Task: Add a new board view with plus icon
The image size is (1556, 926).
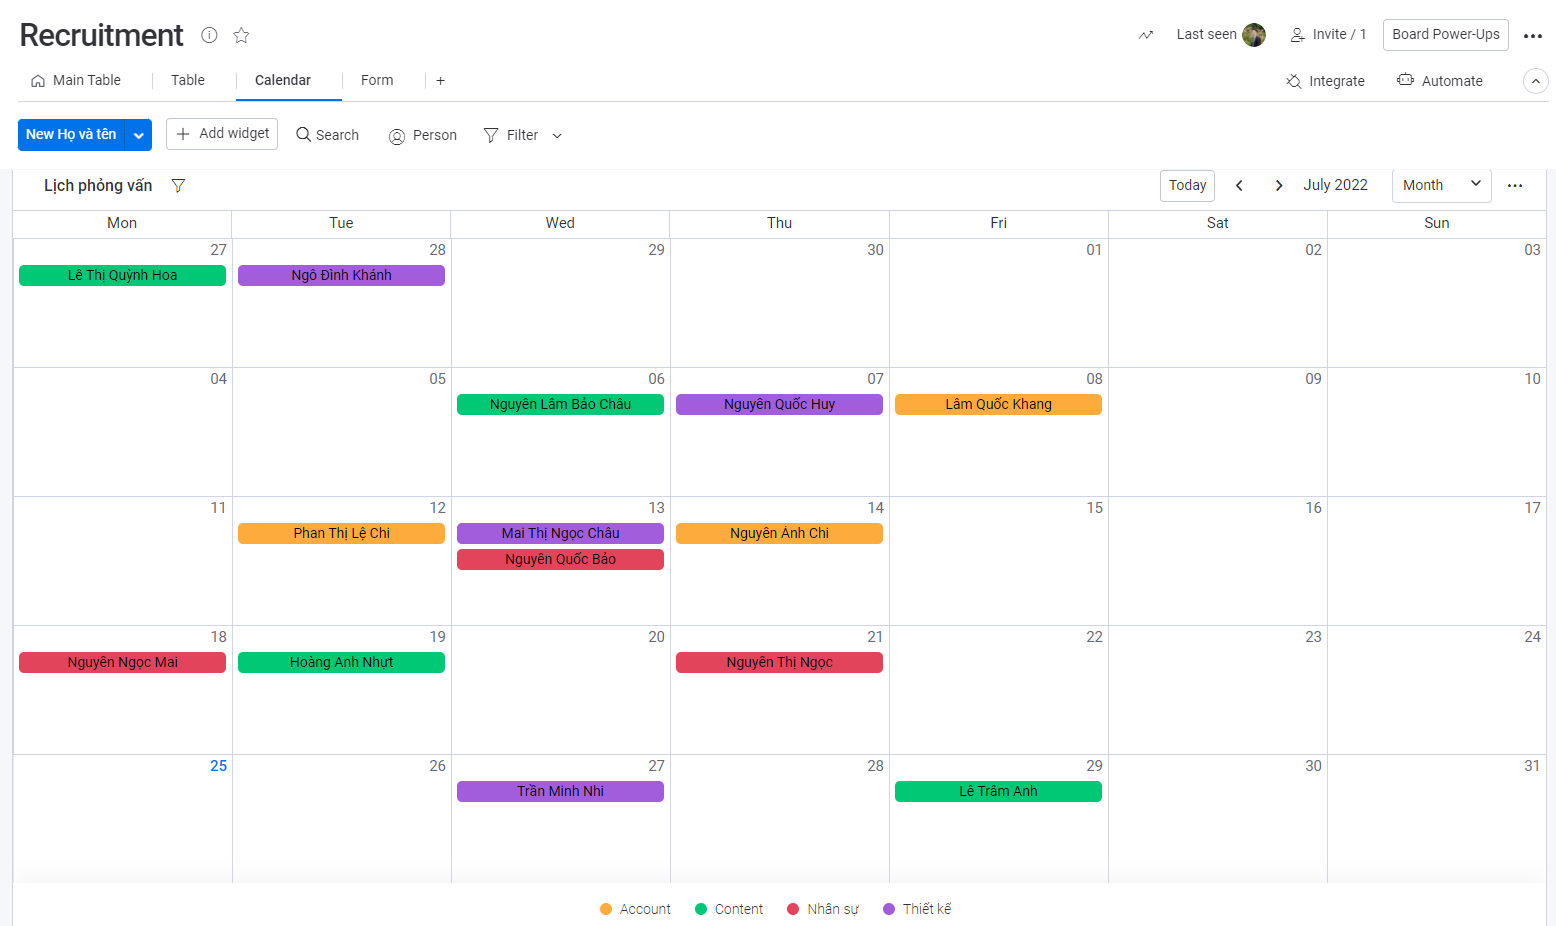Action: 440,81
